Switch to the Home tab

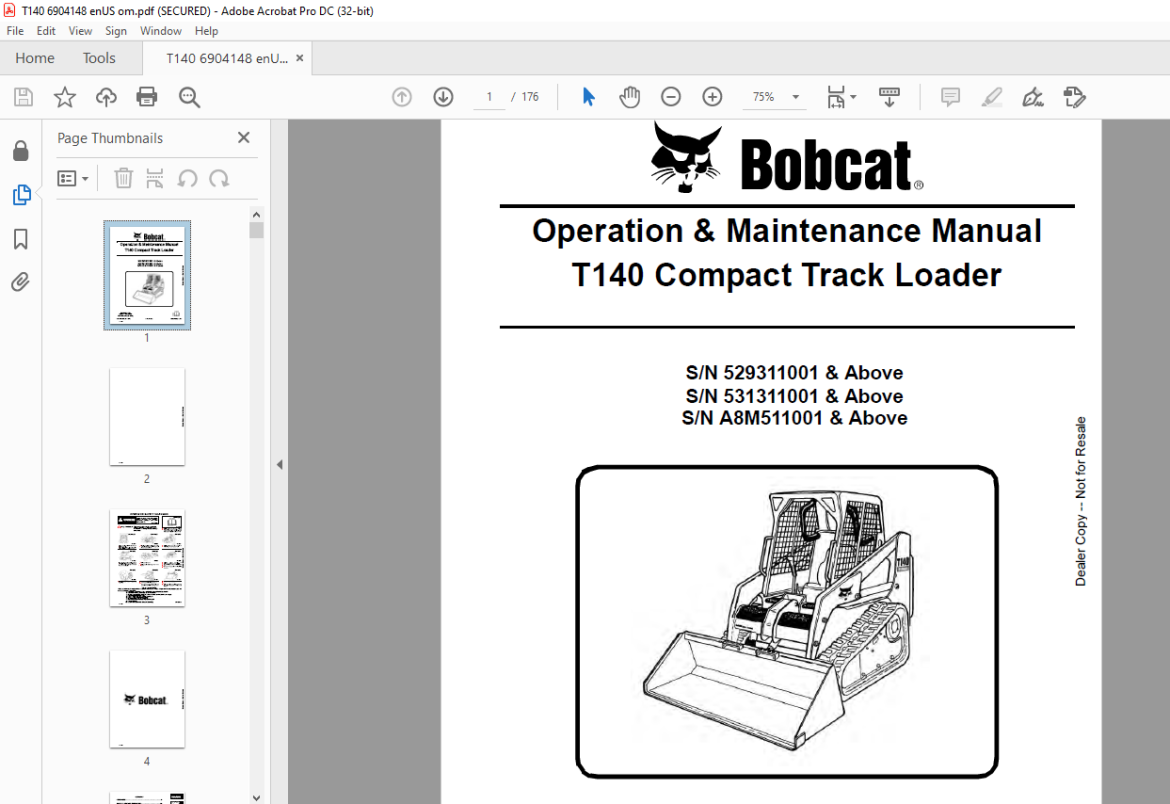34,58
